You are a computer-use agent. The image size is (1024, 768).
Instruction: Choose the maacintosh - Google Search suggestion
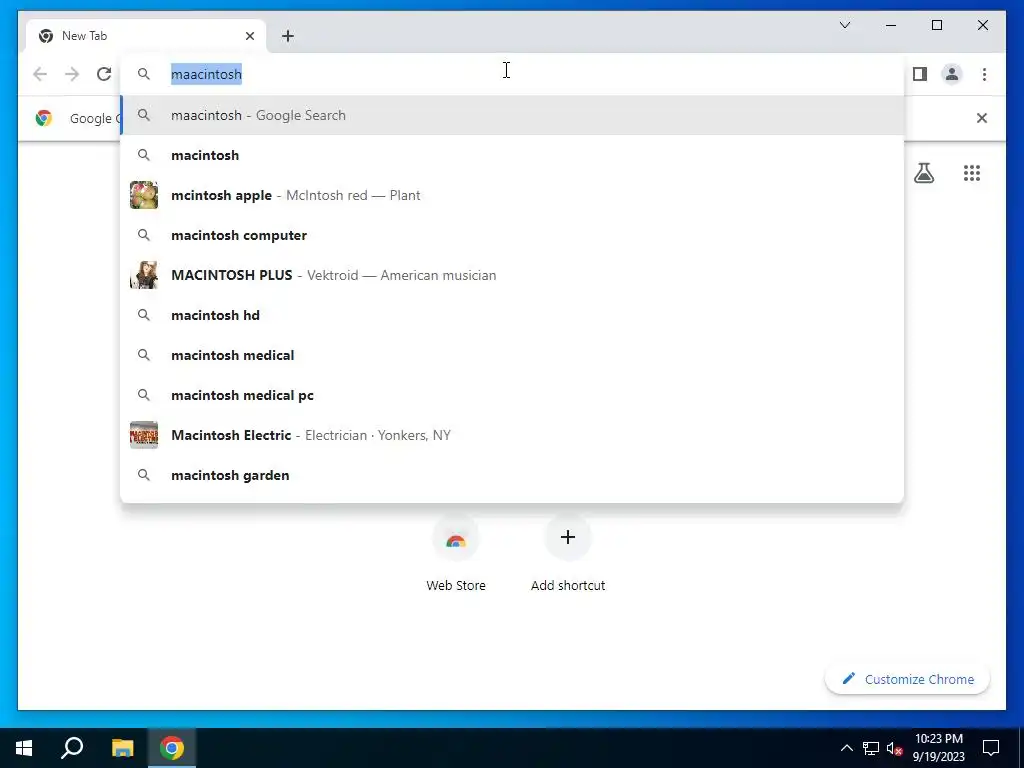pos(513,115)
